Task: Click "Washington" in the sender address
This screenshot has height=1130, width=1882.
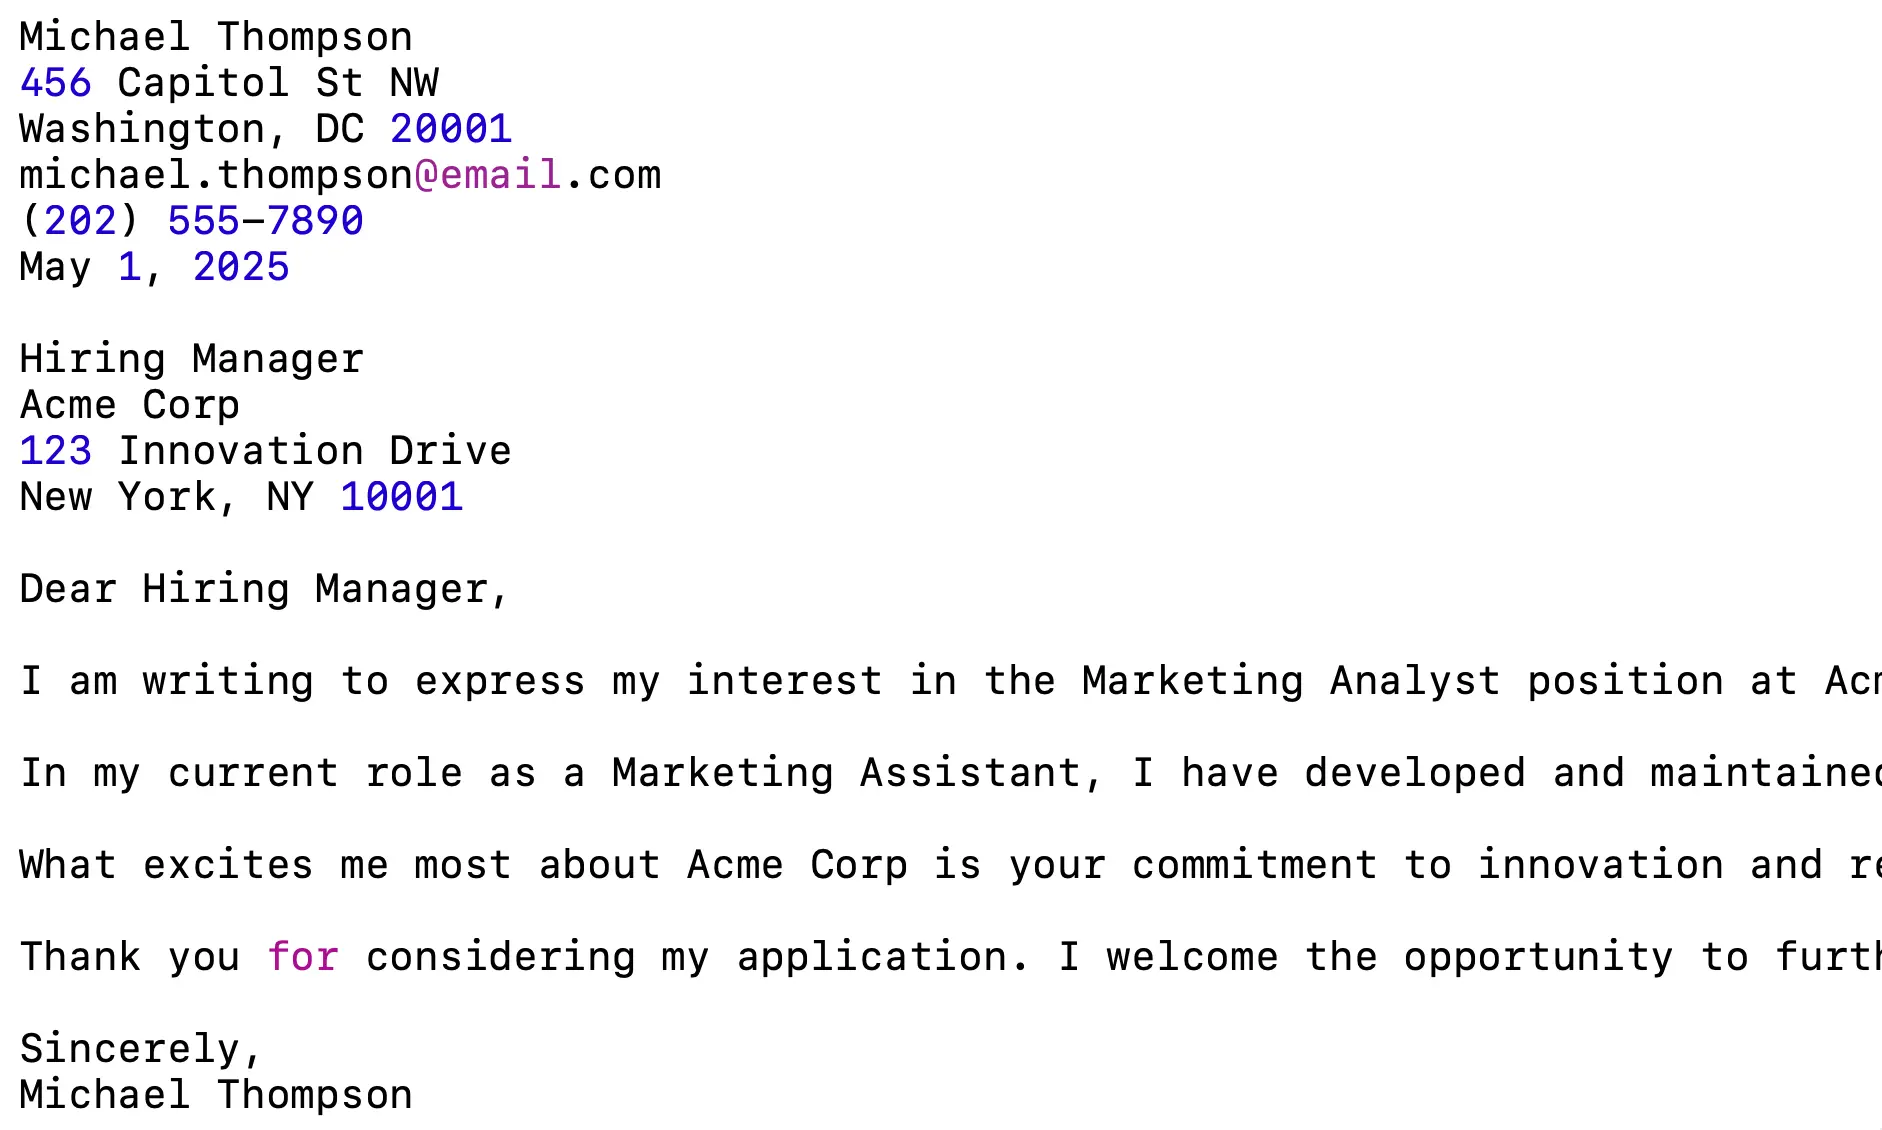Action: (142, 129)
